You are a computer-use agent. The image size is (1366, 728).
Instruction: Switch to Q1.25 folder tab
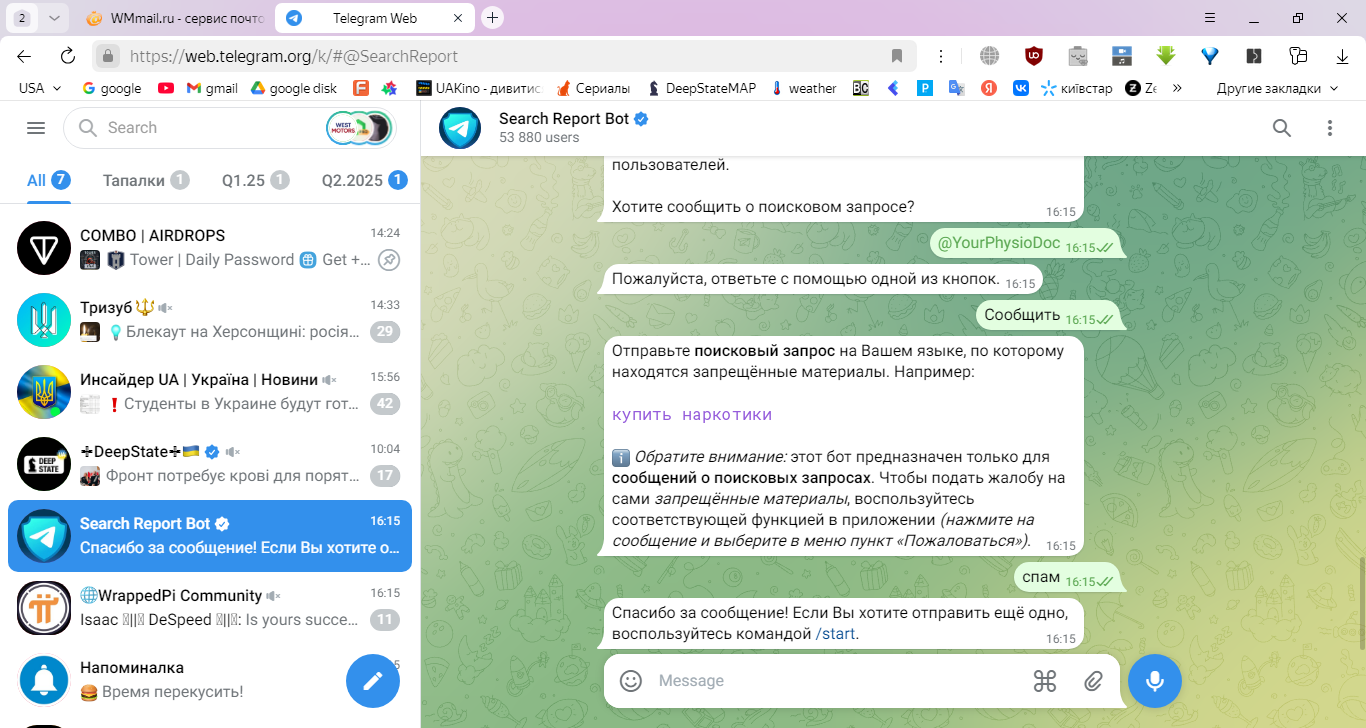pos(255,181)
